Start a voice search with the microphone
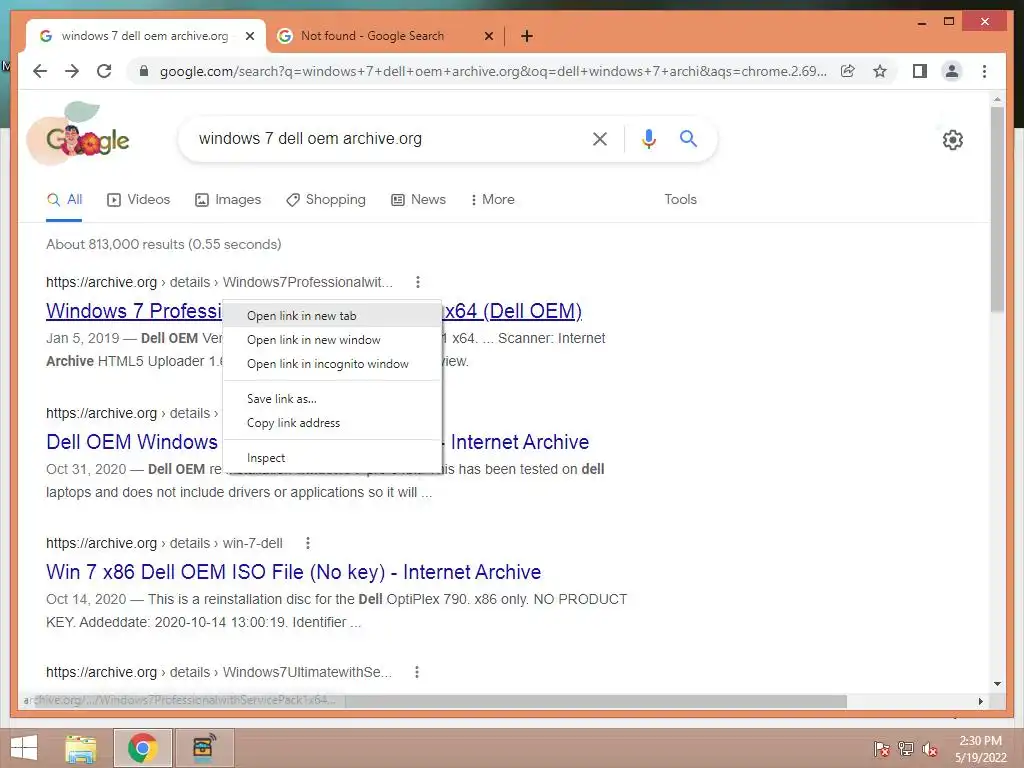Viewport: 1024px width, 768px height. [x=648, y=138]
